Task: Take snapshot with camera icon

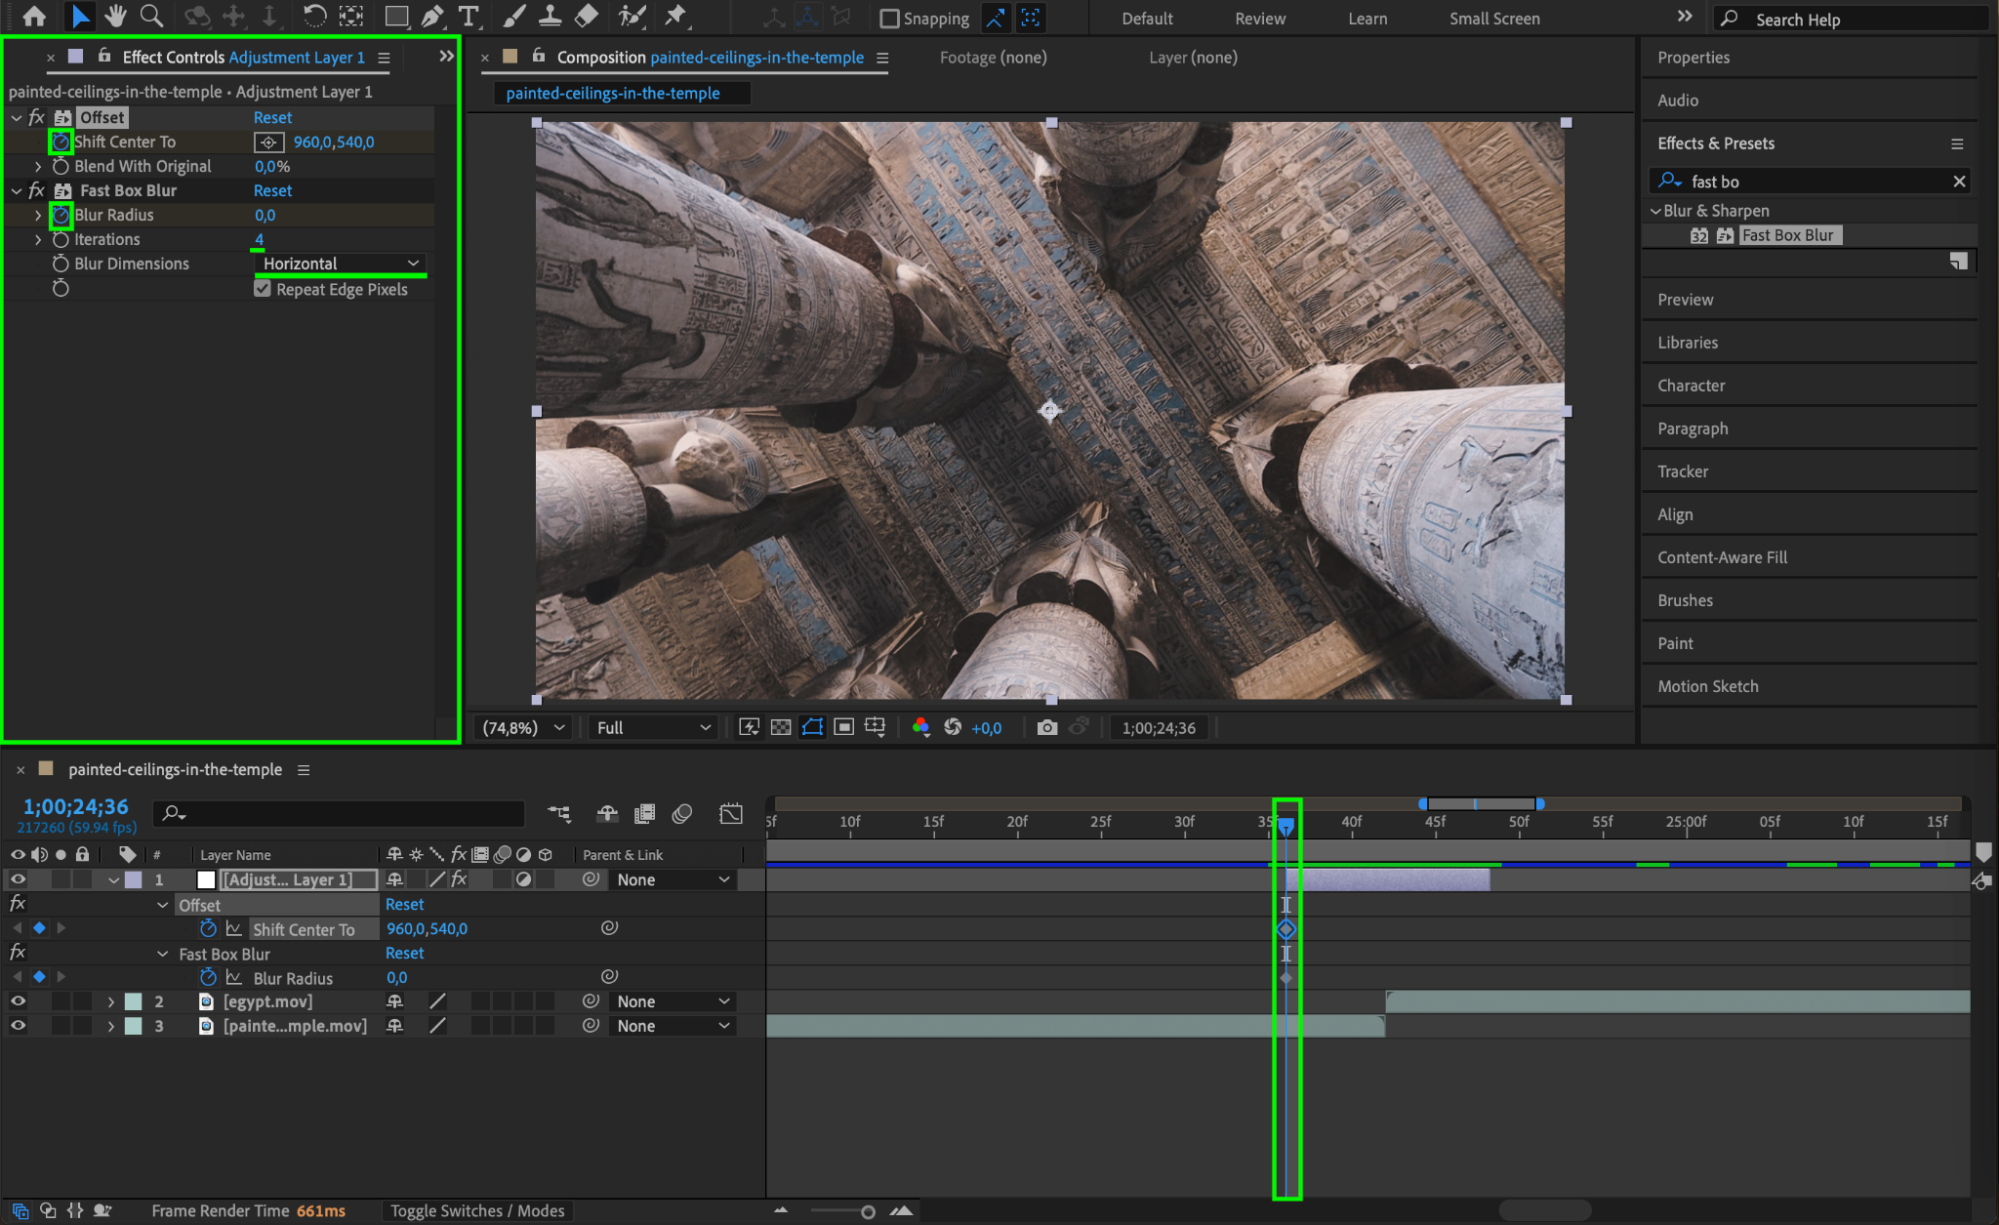Action: coord(1046,727)
